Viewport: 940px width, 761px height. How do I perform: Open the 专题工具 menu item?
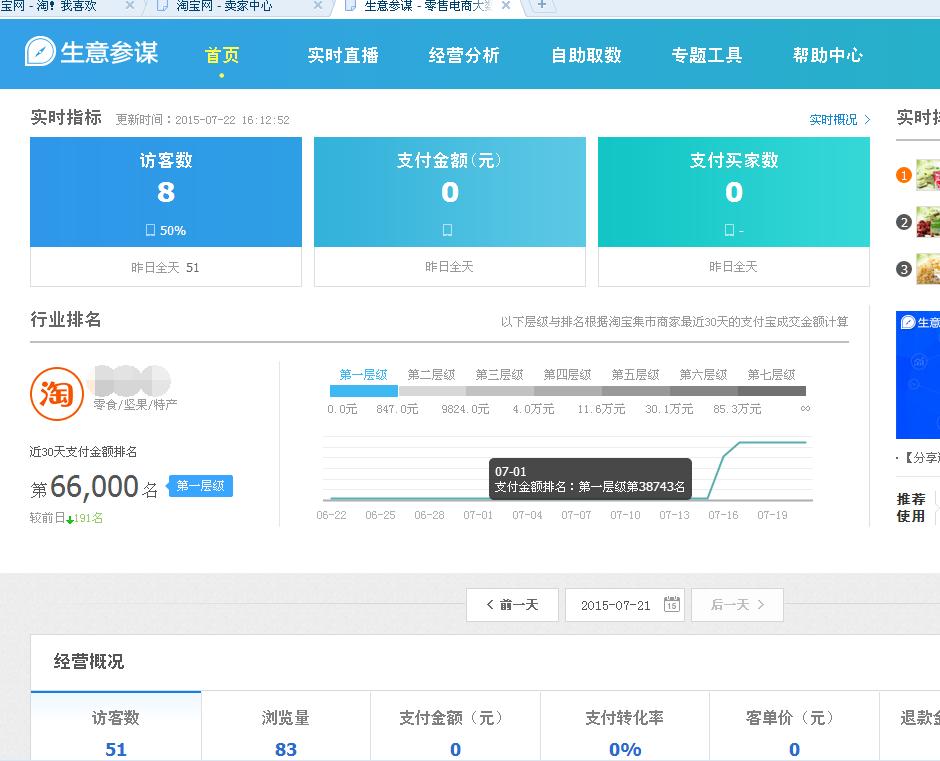pos(707,57)
